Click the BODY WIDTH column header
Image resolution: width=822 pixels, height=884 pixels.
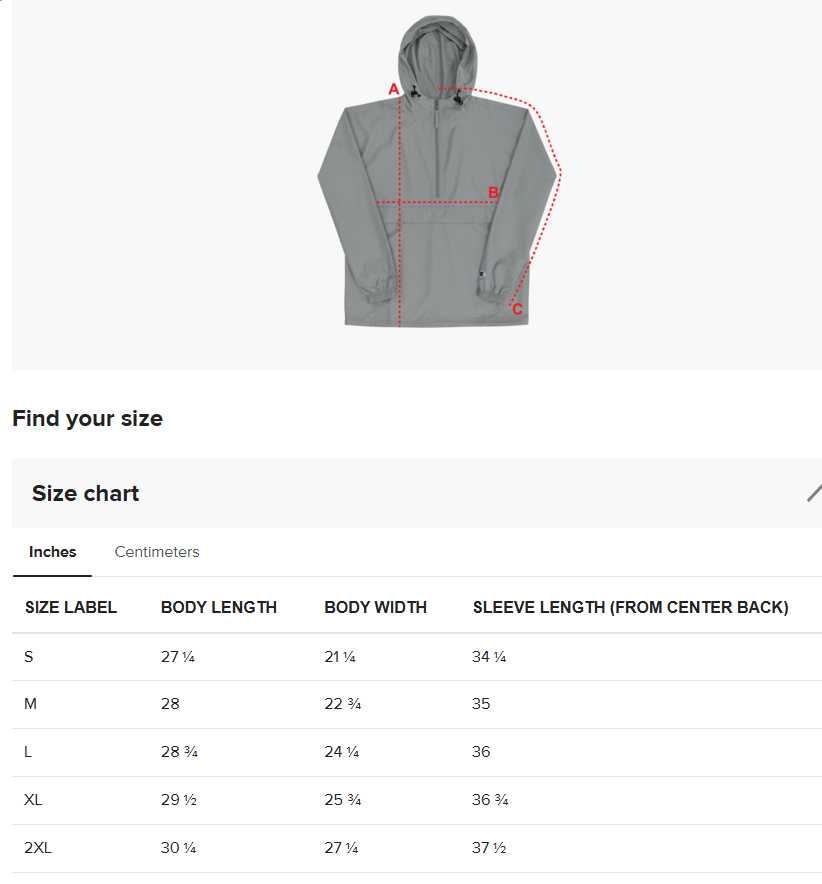coord(375,607)
